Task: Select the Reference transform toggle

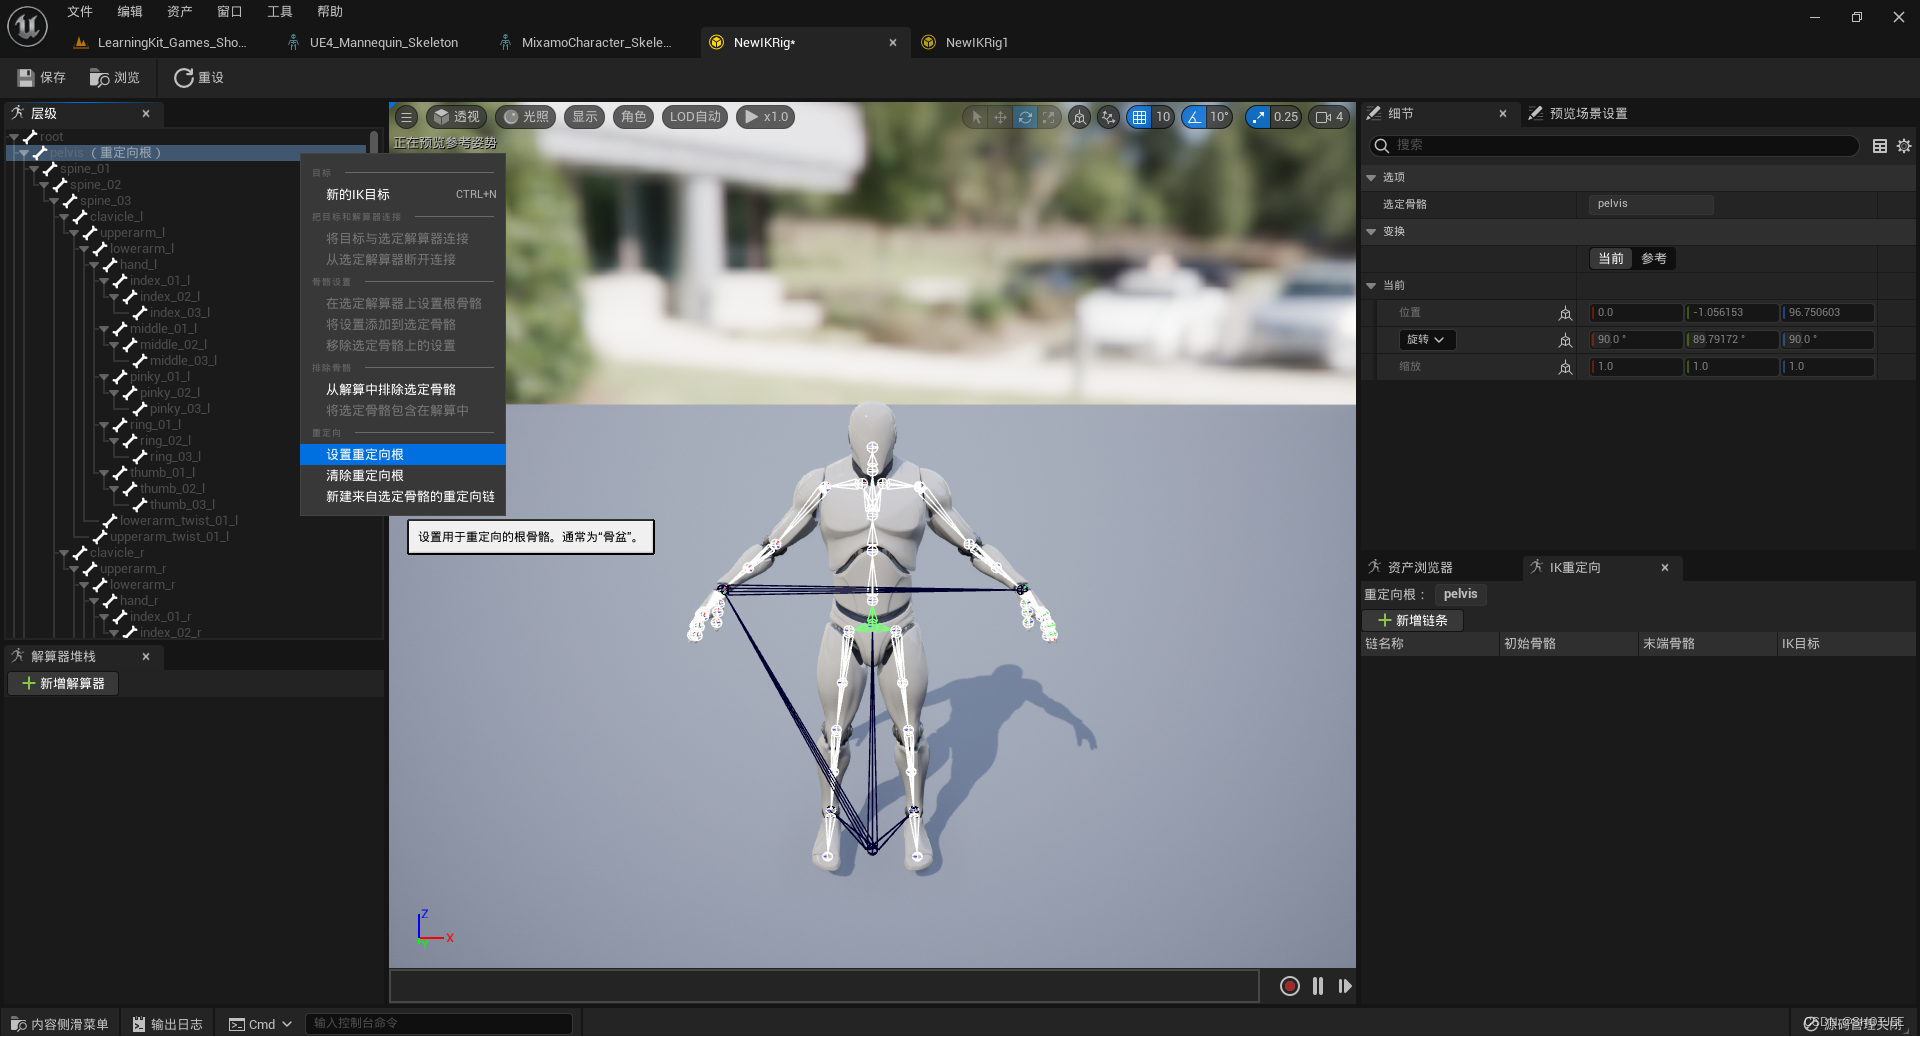Action: pyautogui.click(x=1654, y=258)
